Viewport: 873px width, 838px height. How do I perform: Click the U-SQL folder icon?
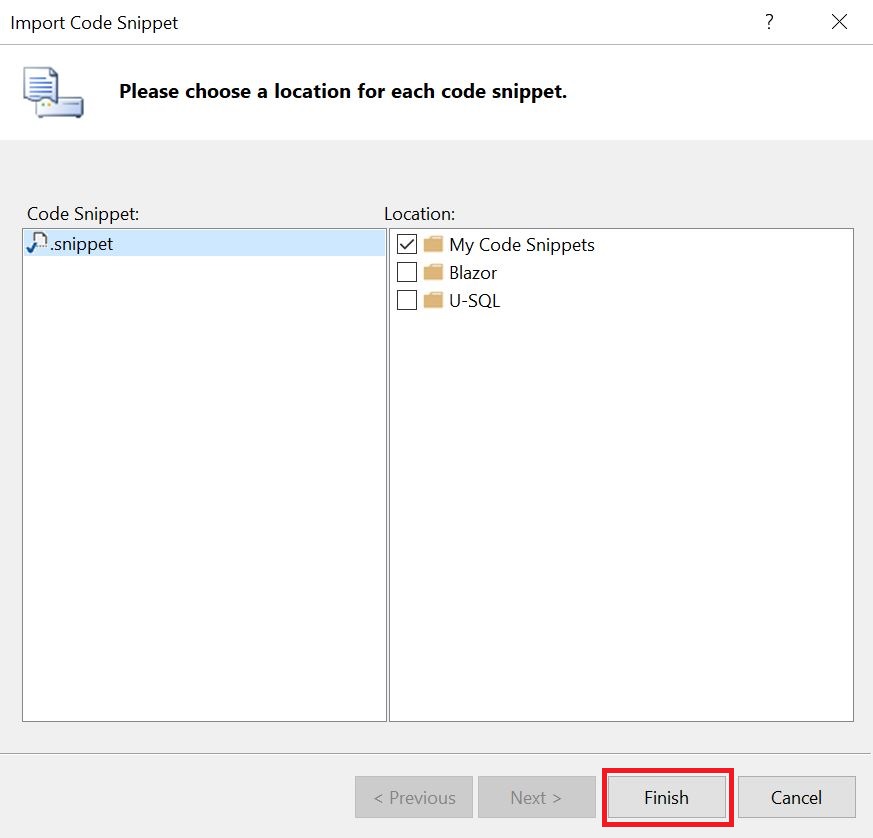tap(433, 300)
